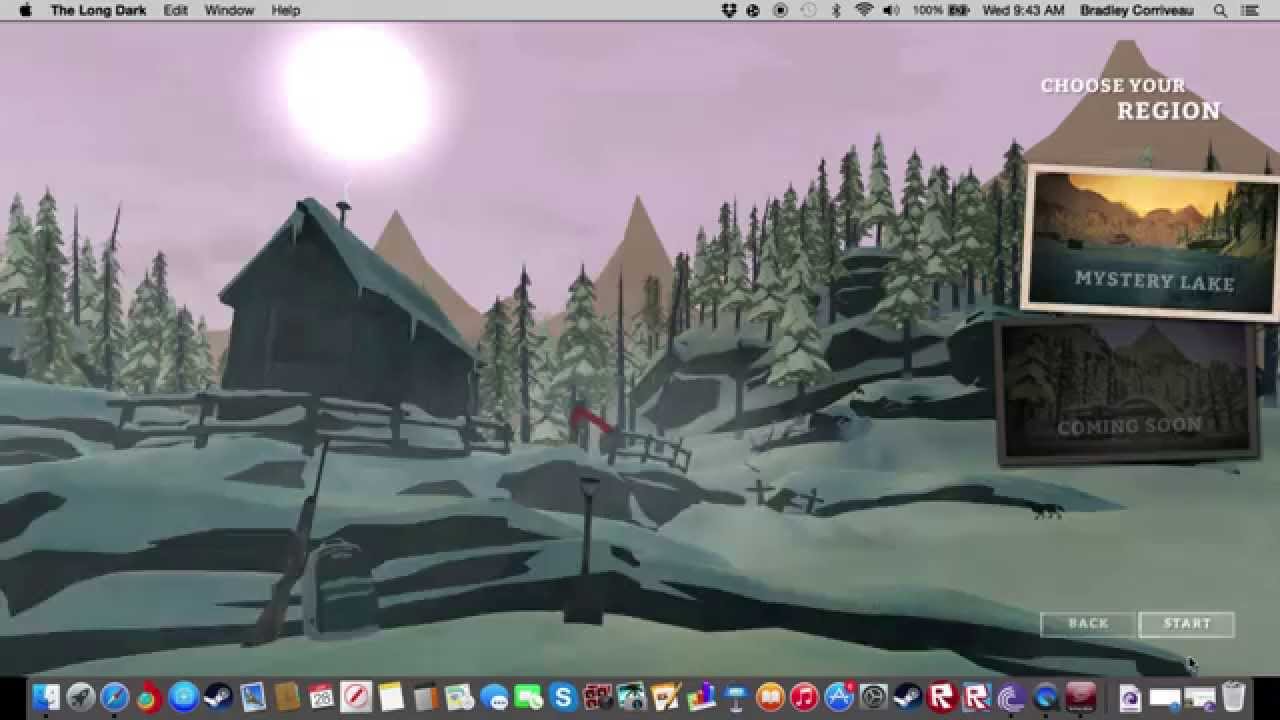
Task: Open the Trash in the dock
Action: (x=1234, y=697)
